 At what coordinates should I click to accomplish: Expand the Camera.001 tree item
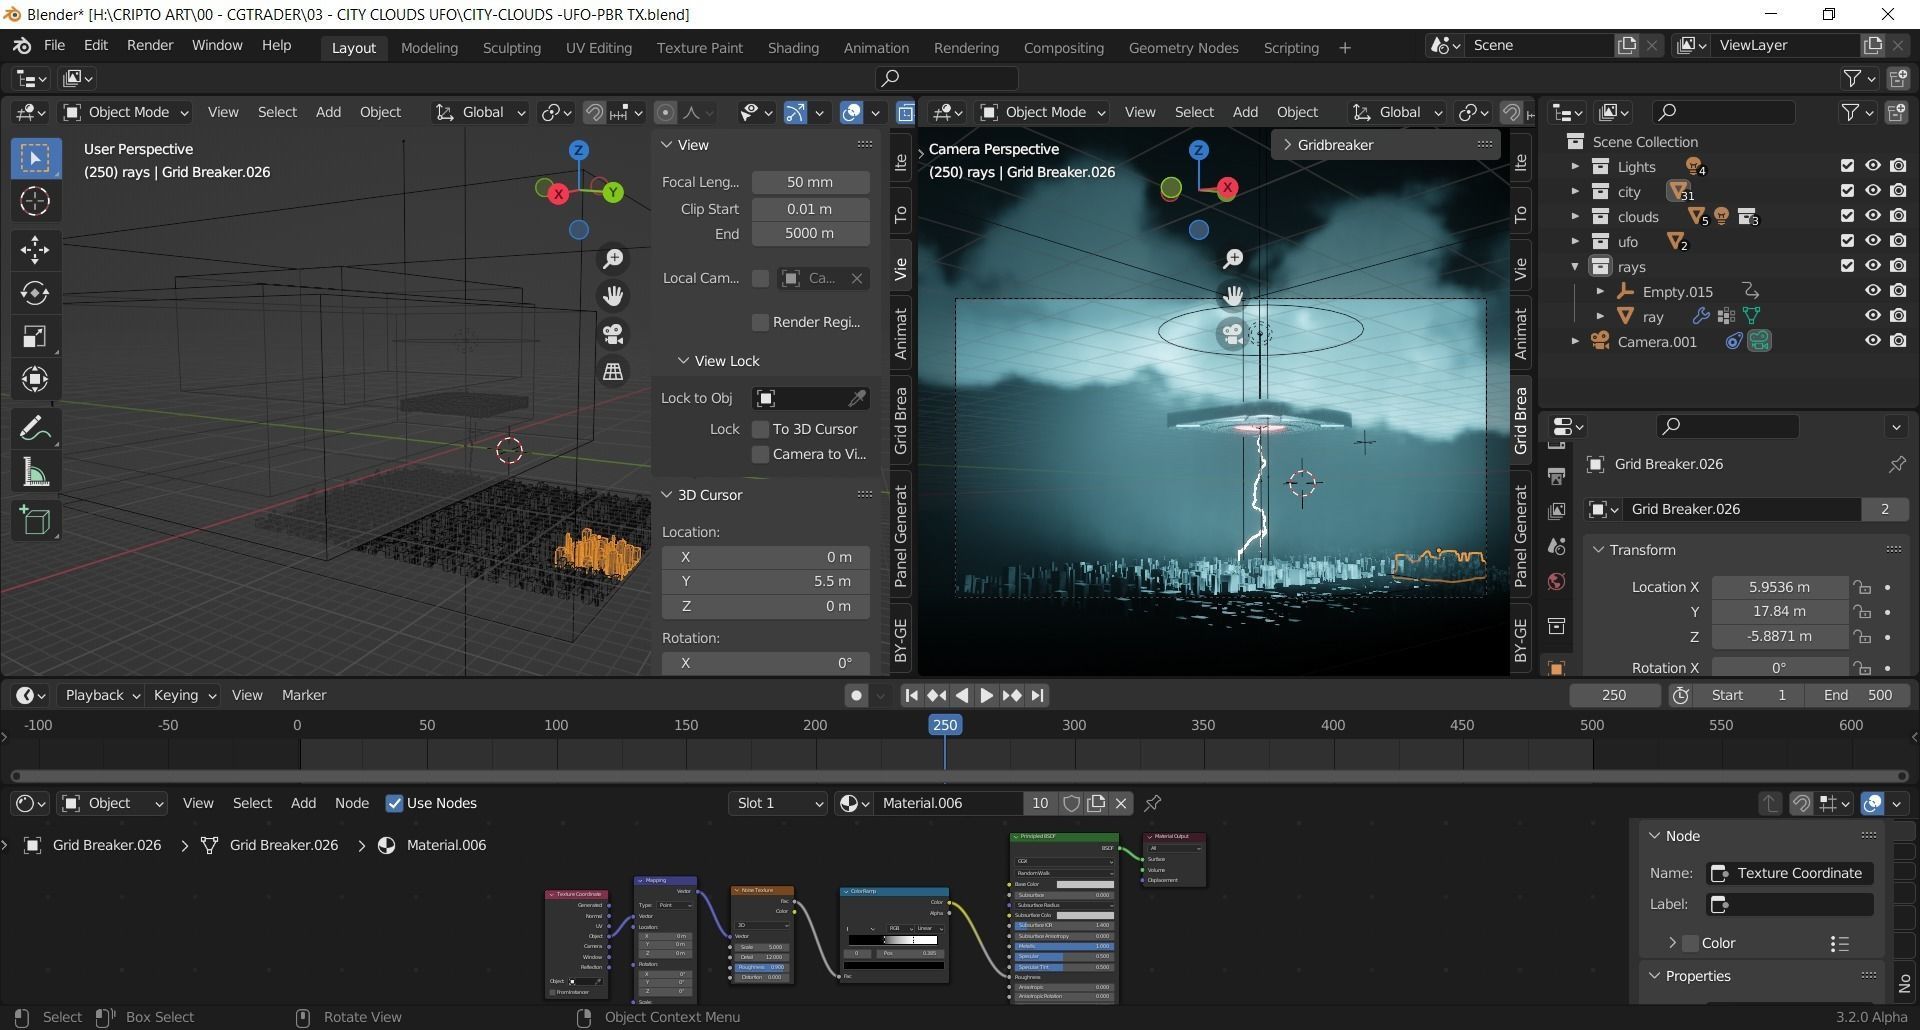coord(1575,341)
